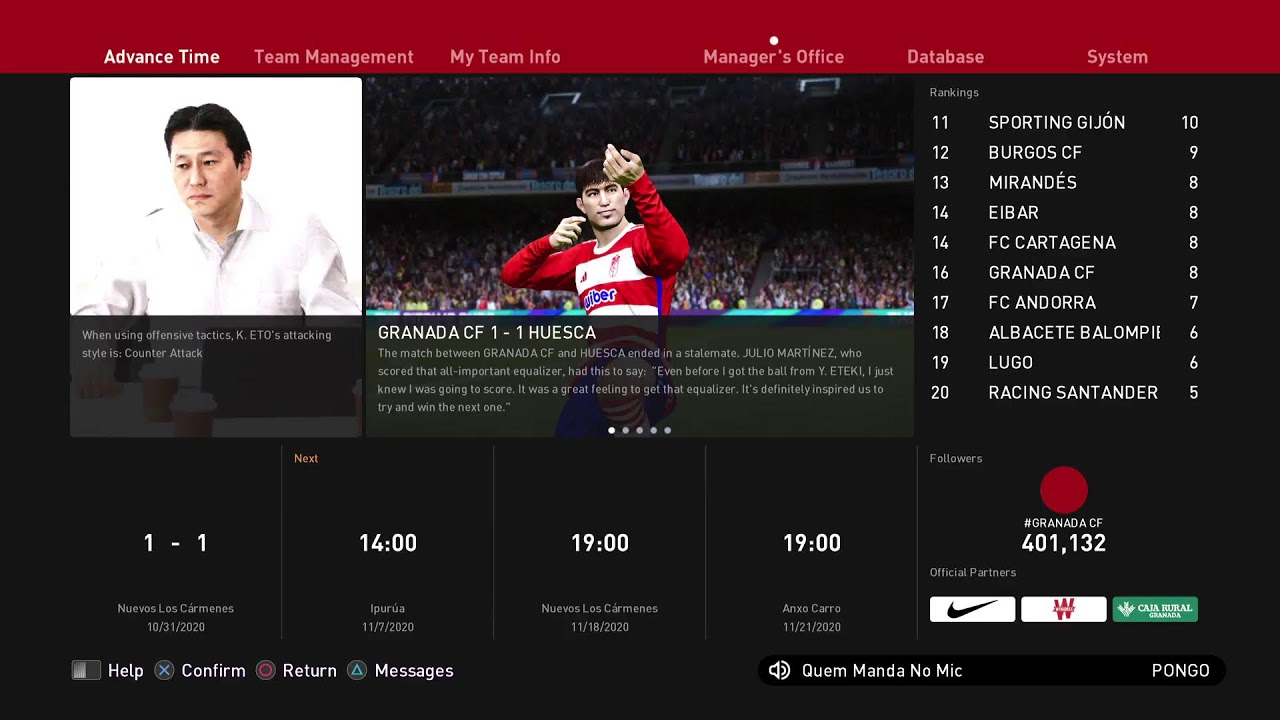
Task: Select the fifth news carousel dot
Action: tap(668, 430)
